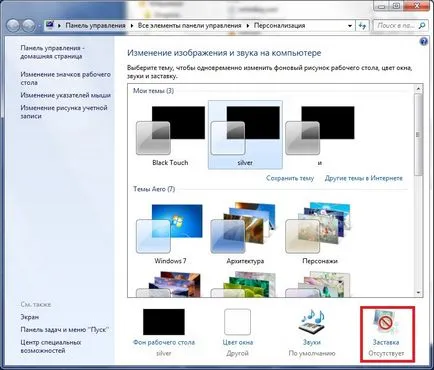The width and height of the screenshot is (434, 370).
Task: Apply the Архитектура theme
Action: [245, 233]
